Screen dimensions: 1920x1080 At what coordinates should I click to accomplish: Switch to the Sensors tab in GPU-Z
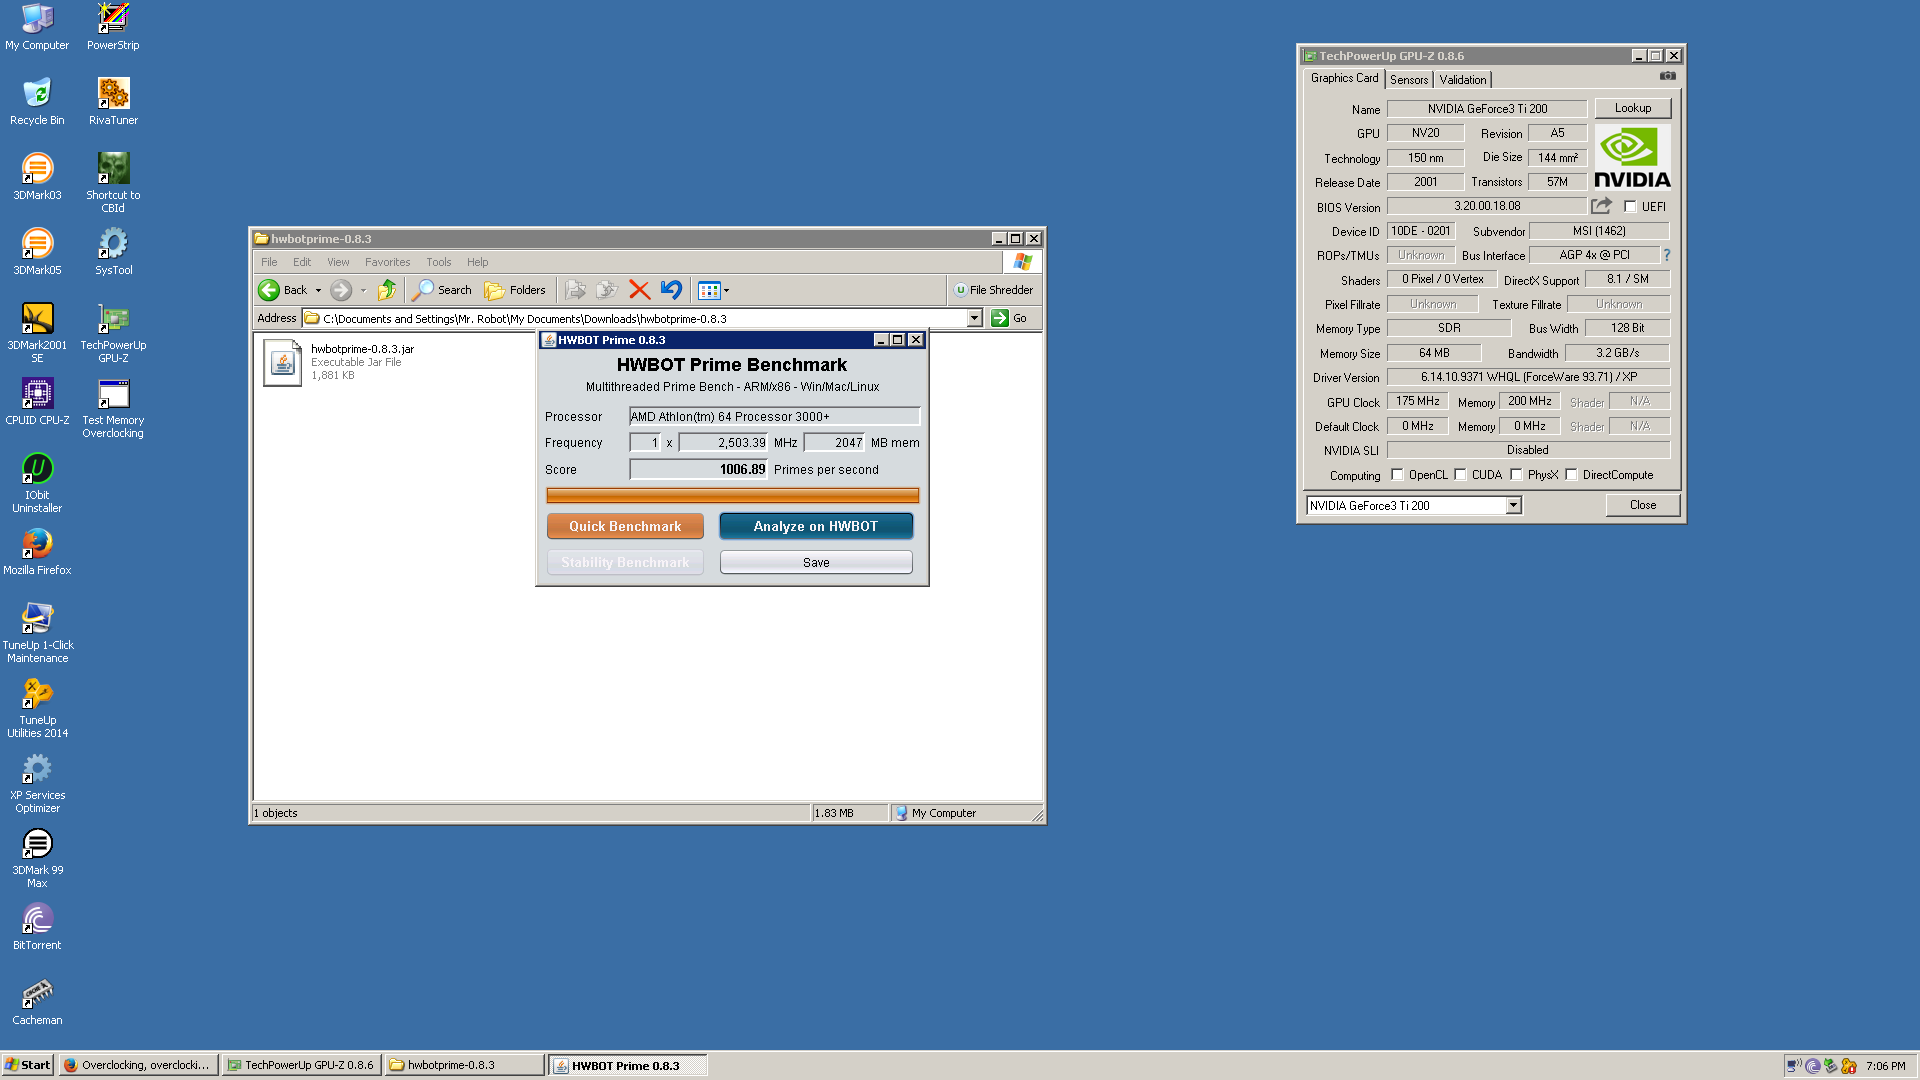[x=1408, y=80]
